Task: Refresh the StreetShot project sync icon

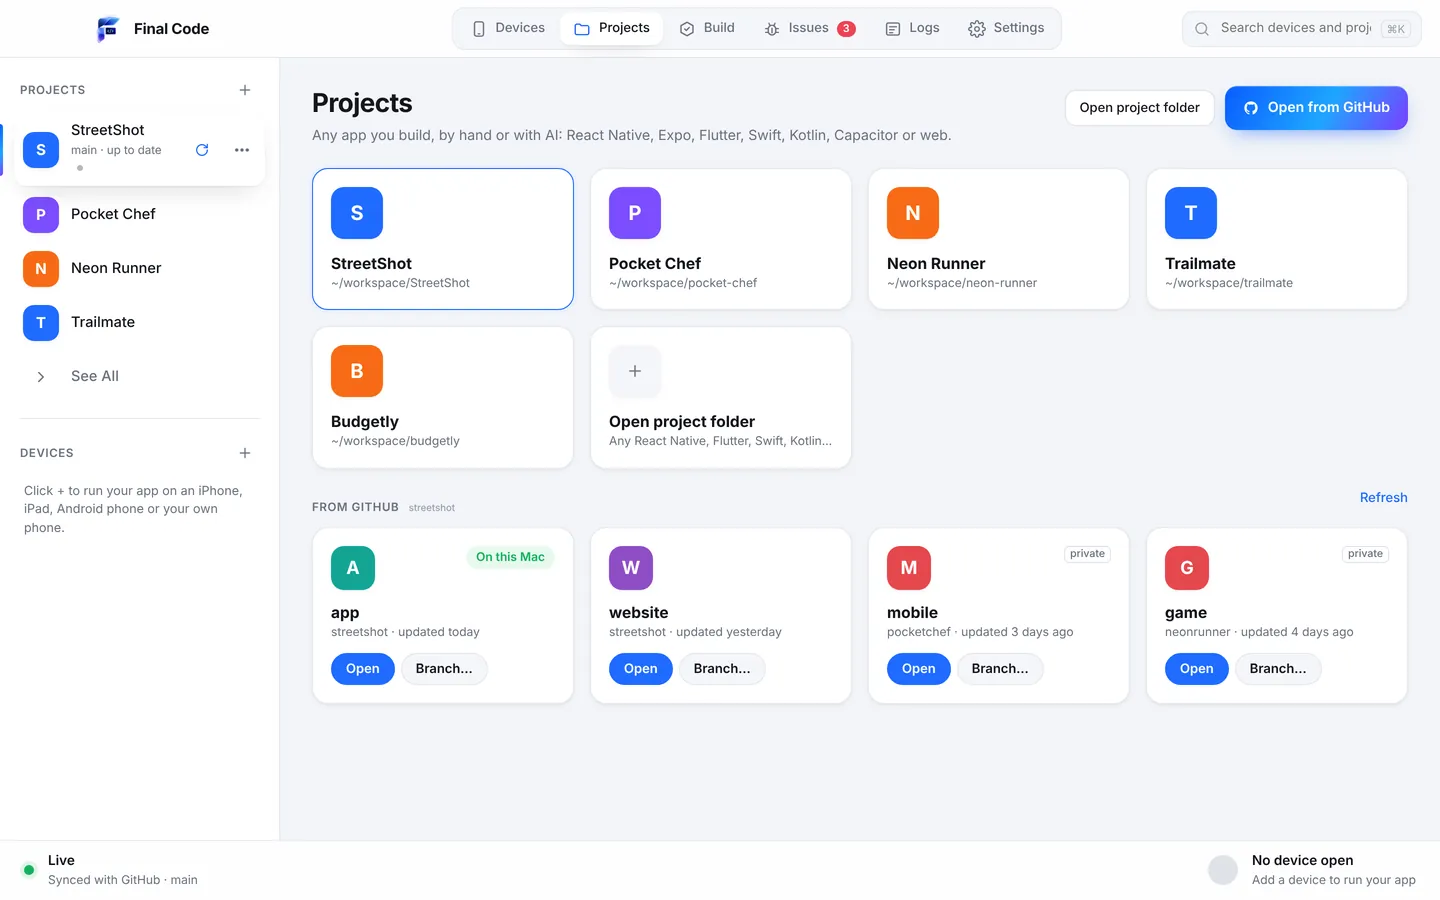Action: point(202,150)
